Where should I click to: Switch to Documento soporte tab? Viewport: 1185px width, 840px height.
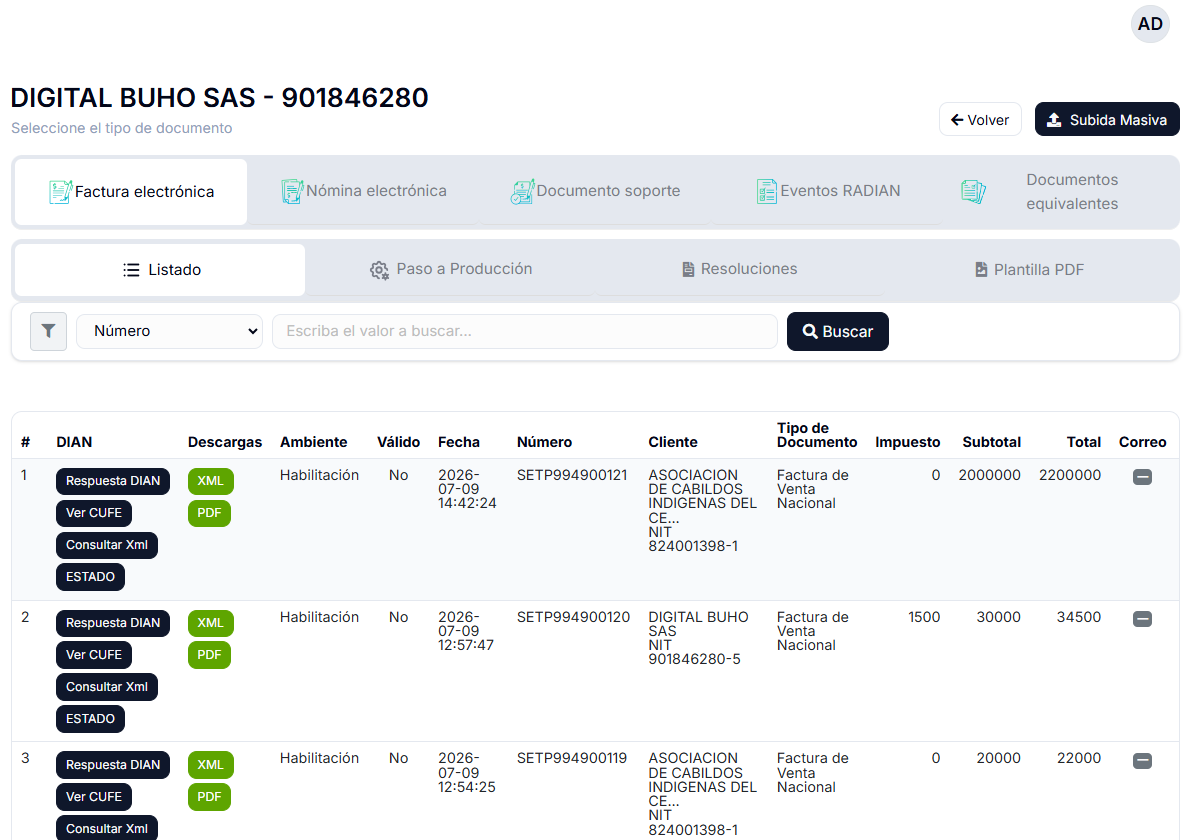596,191
